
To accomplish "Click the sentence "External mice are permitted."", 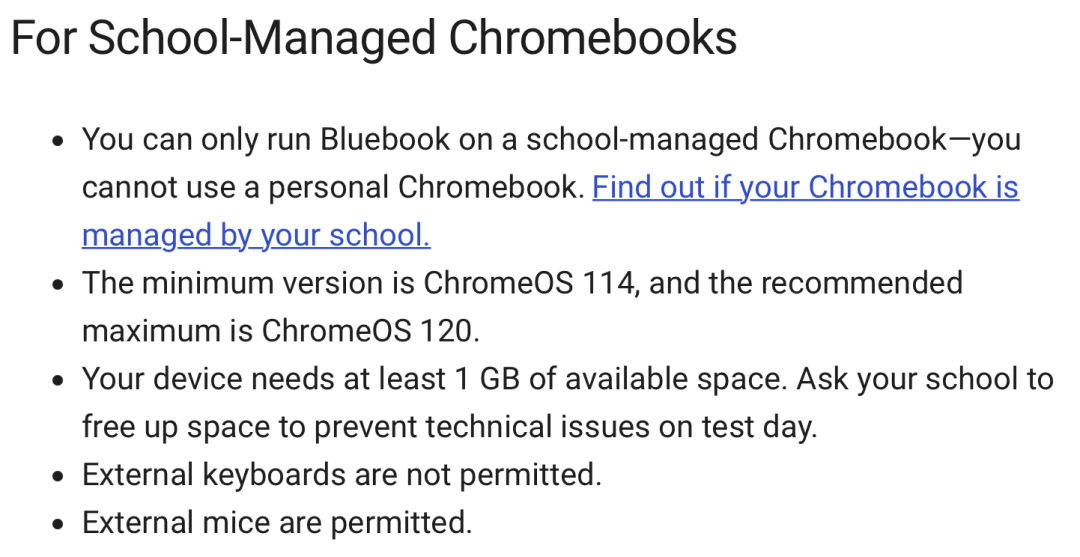I will tap(277, 523).
